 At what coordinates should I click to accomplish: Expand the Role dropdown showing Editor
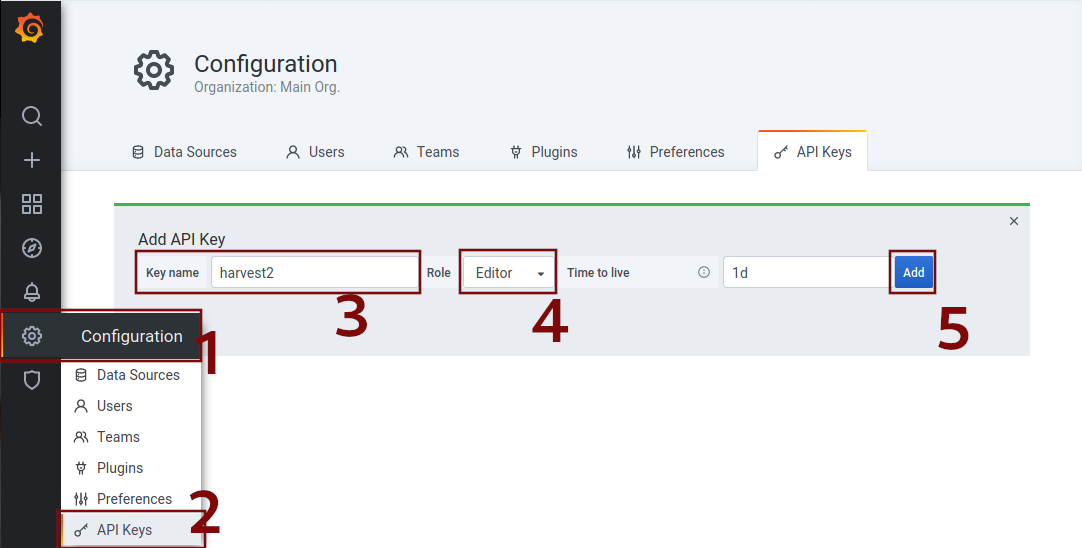coord(508,273)
